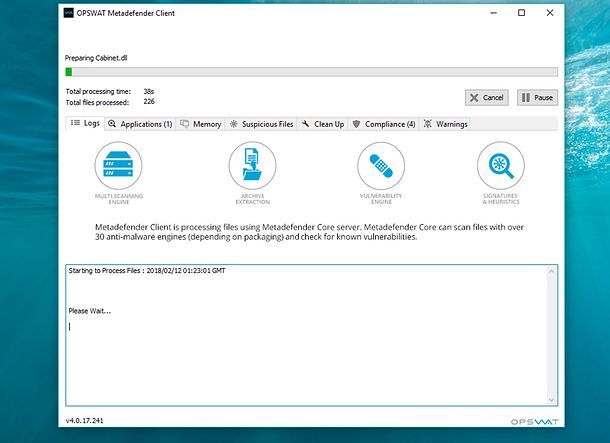
Task: Open the Memory tab
Action: pos(201,124)
